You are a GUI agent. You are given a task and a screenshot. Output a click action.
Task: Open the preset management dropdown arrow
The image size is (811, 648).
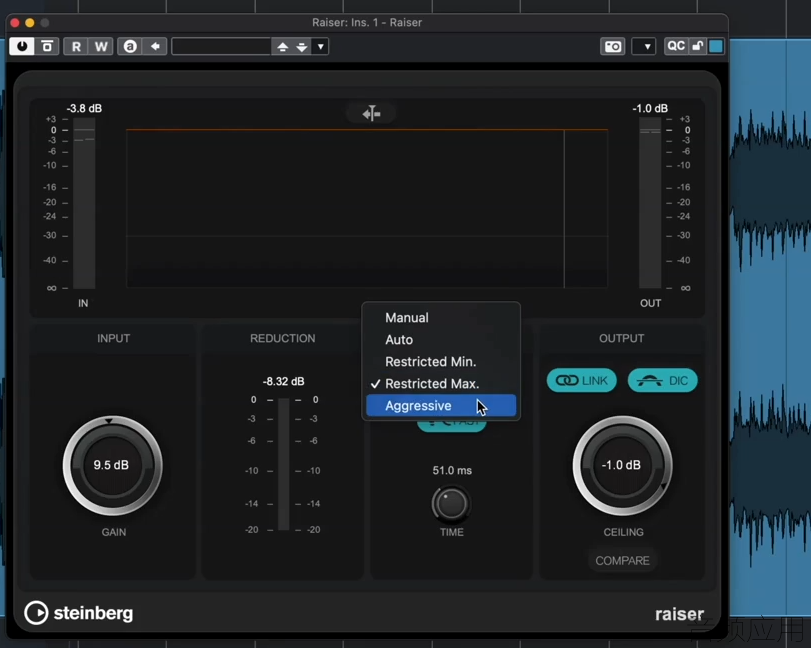321,47
